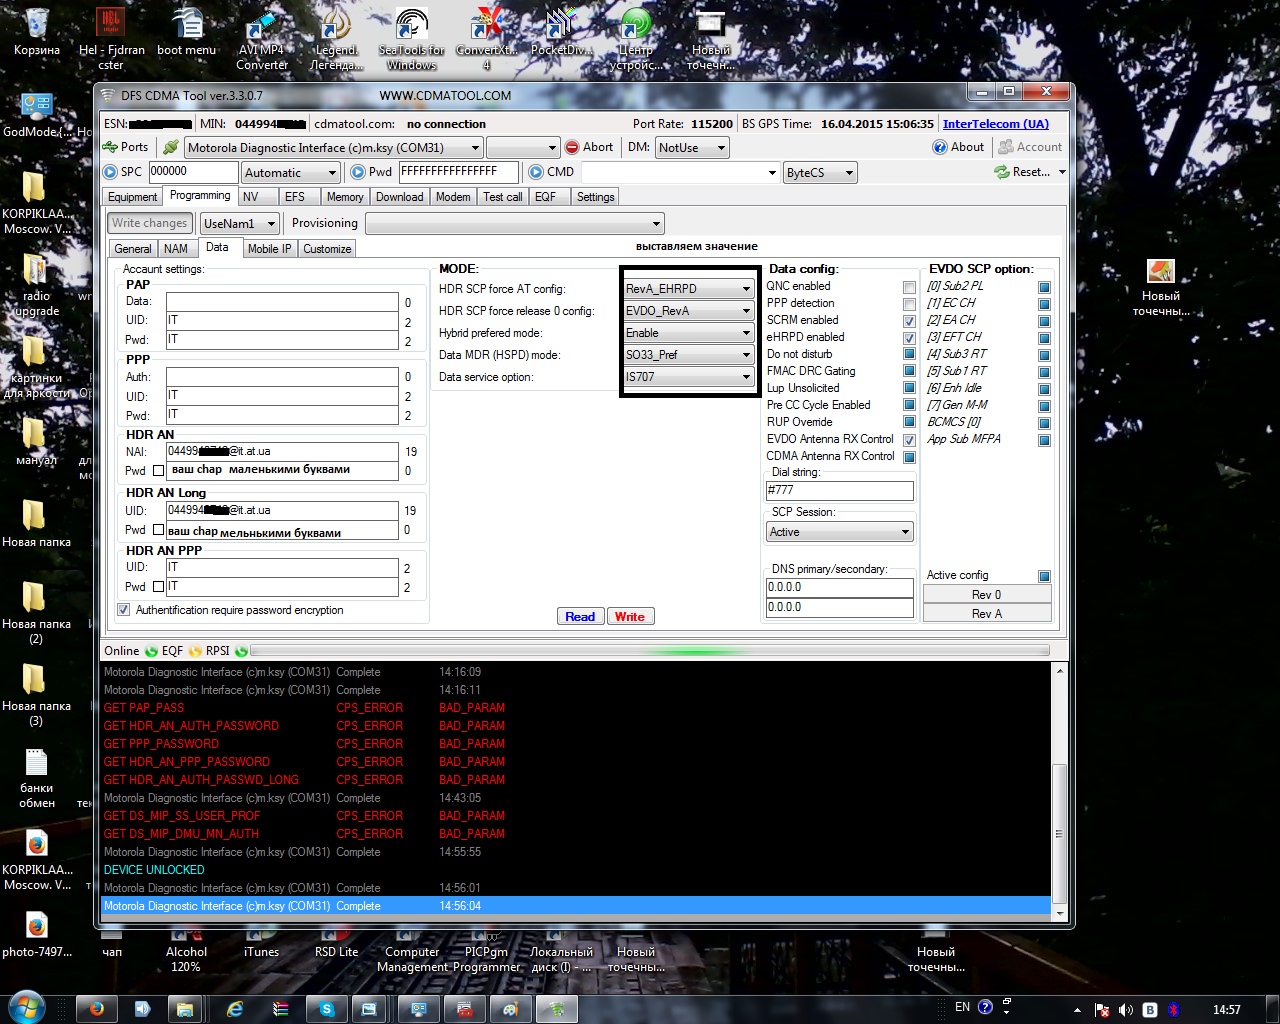
Task: Switch to the EFS tab
Action: click(x=295, y=197)
